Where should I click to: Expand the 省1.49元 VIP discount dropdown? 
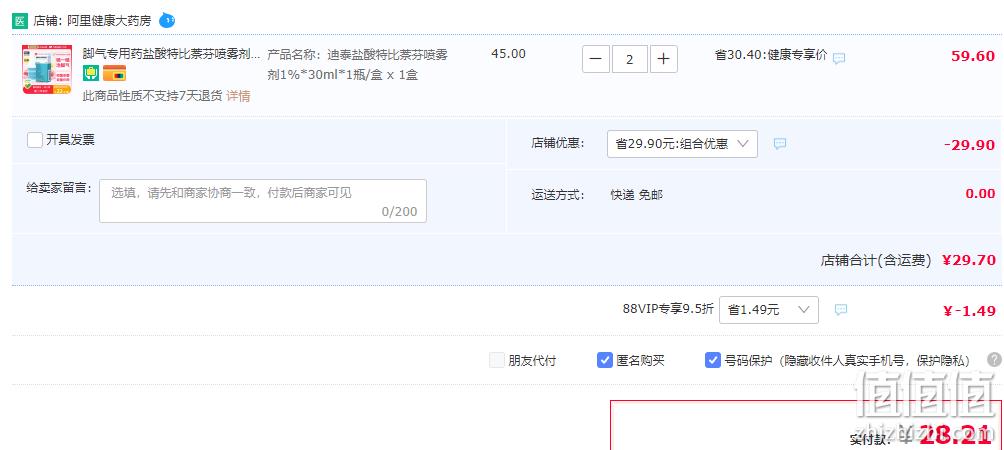[768, 310]
